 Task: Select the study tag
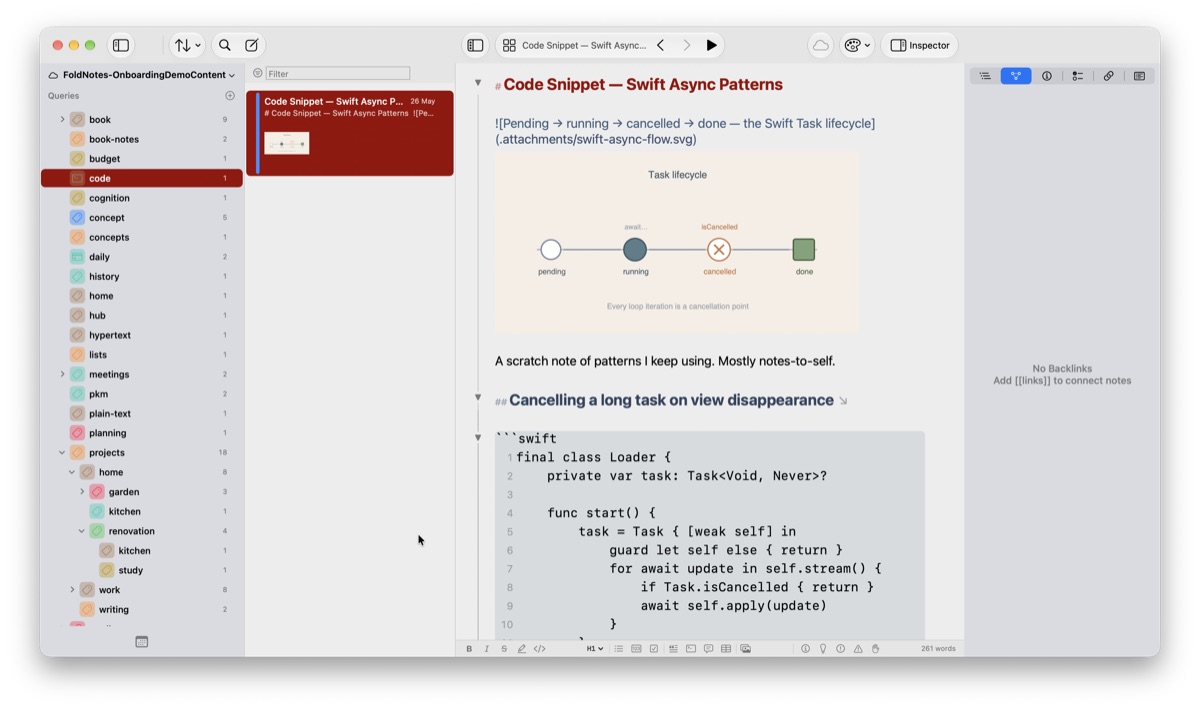click(x=141, y=570)
